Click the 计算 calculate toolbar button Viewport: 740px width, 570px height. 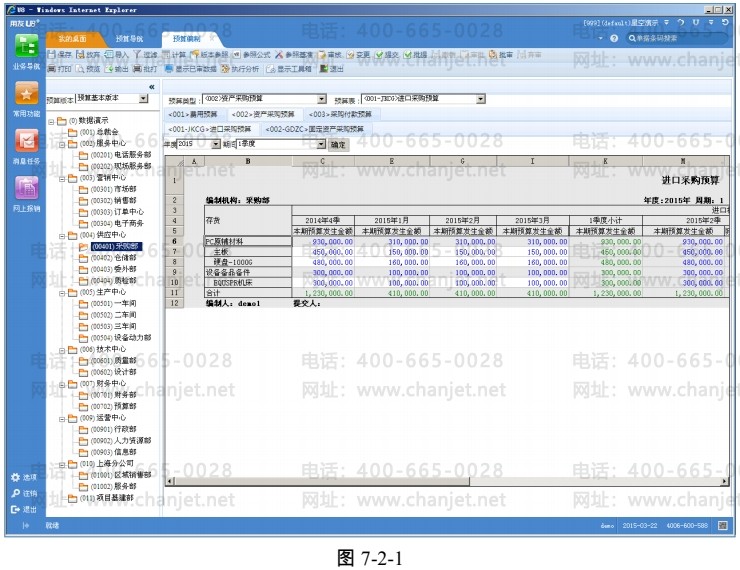pos(174,53)
